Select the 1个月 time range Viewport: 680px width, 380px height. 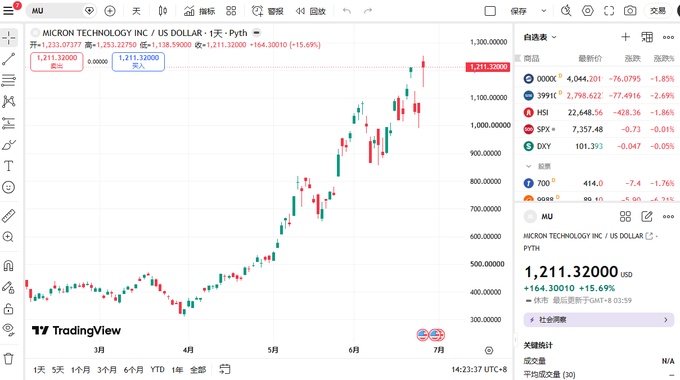pos(81,370)
